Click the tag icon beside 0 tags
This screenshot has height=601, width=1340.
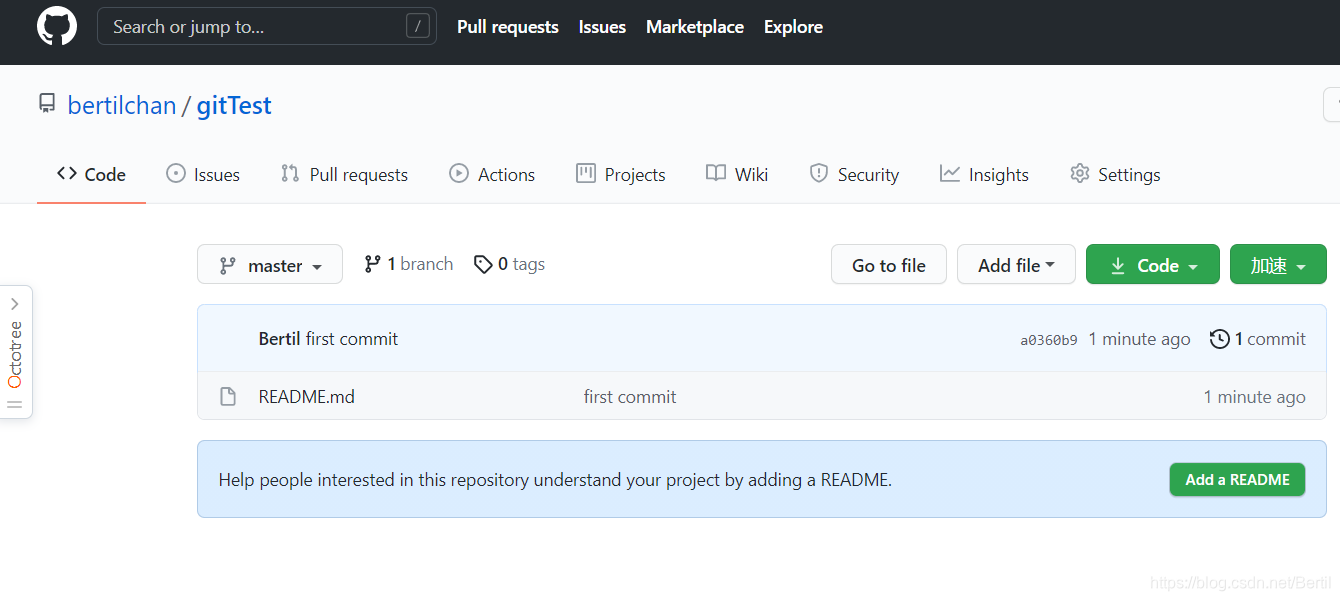pyautogui.click(x=483, y=264)
